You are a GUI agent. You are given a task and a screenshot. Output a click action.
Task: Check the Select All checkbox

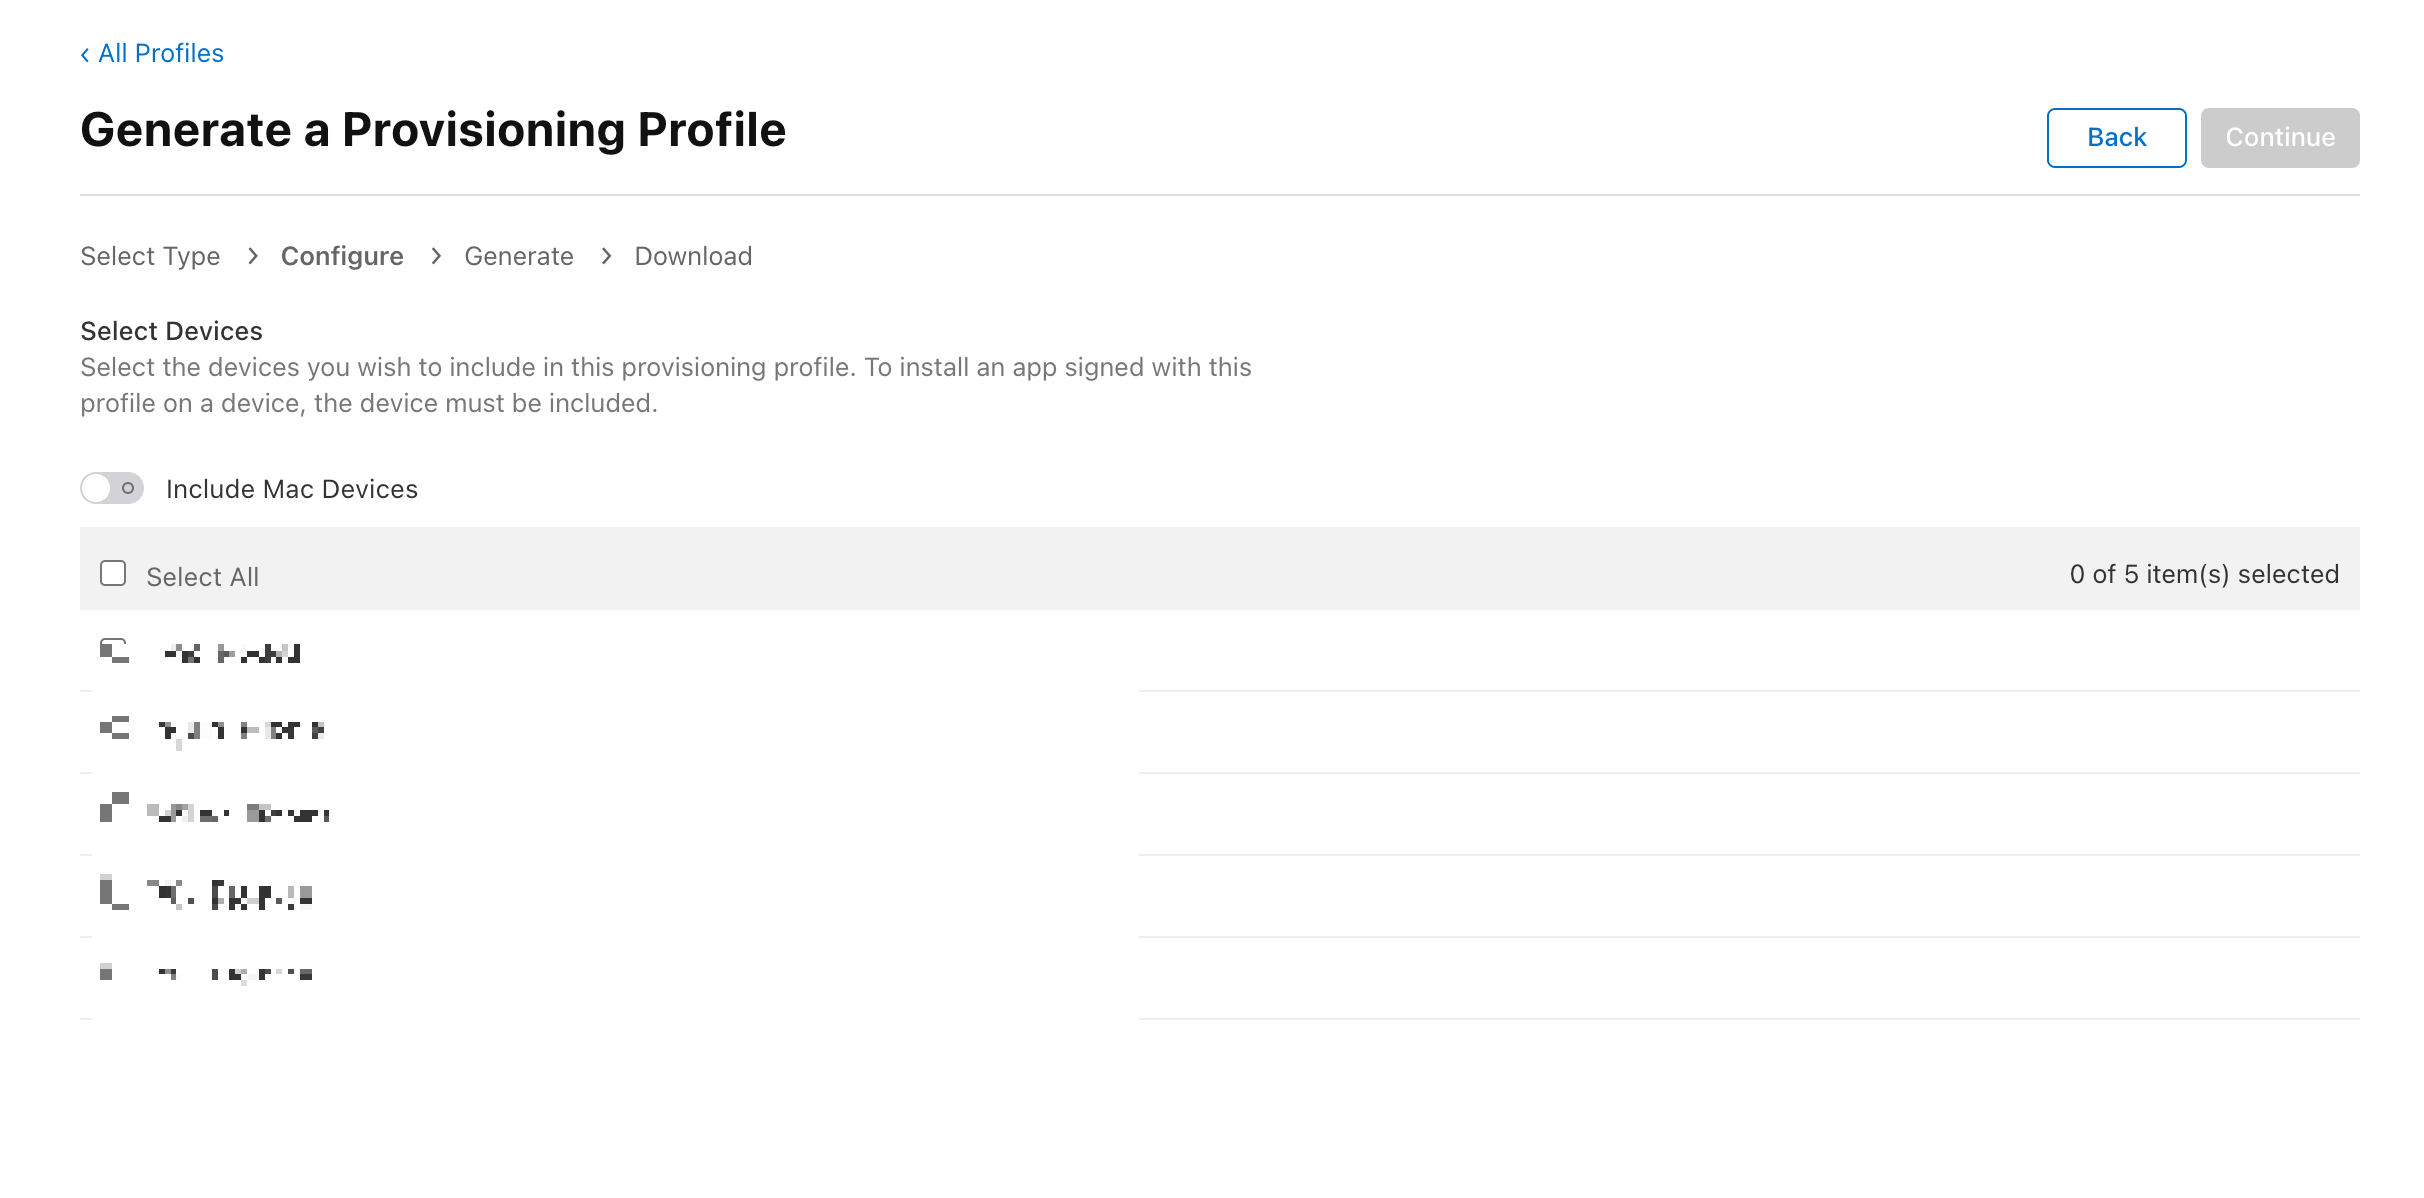point(113,574)
